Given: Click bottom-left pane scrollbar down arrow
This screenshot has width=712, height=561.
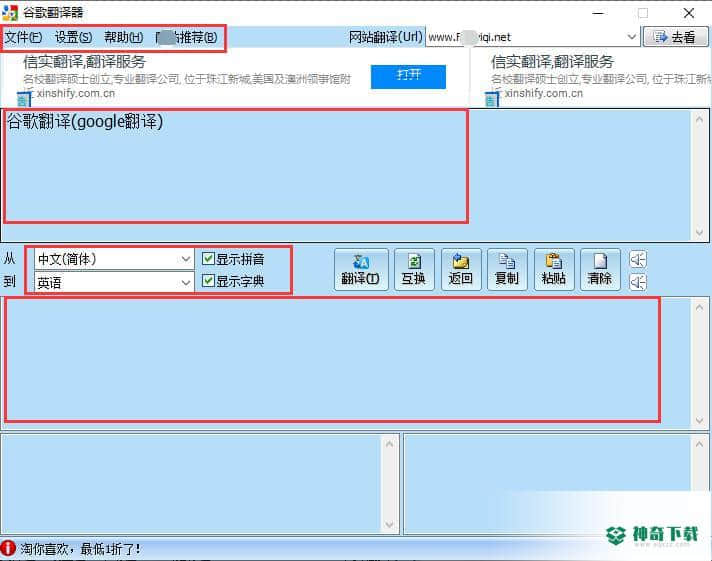Looking at the screenshot, I should point(389,525).
